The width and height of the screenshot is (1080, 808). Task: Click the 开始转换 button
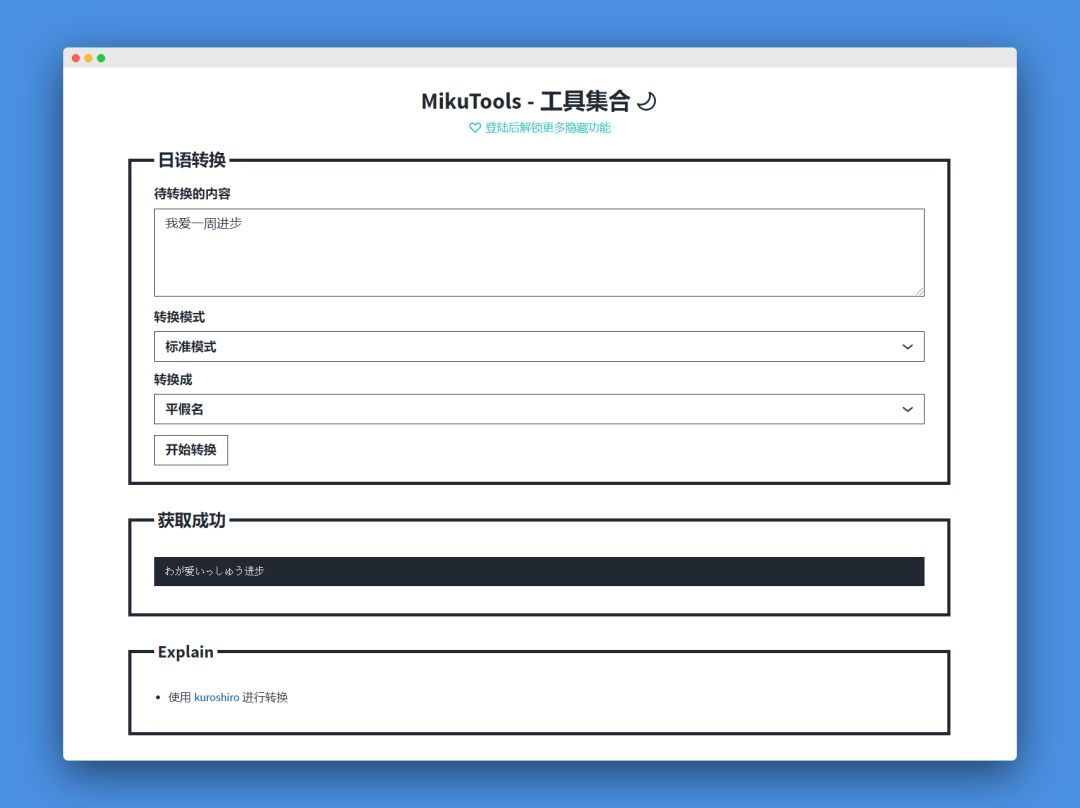191,450
